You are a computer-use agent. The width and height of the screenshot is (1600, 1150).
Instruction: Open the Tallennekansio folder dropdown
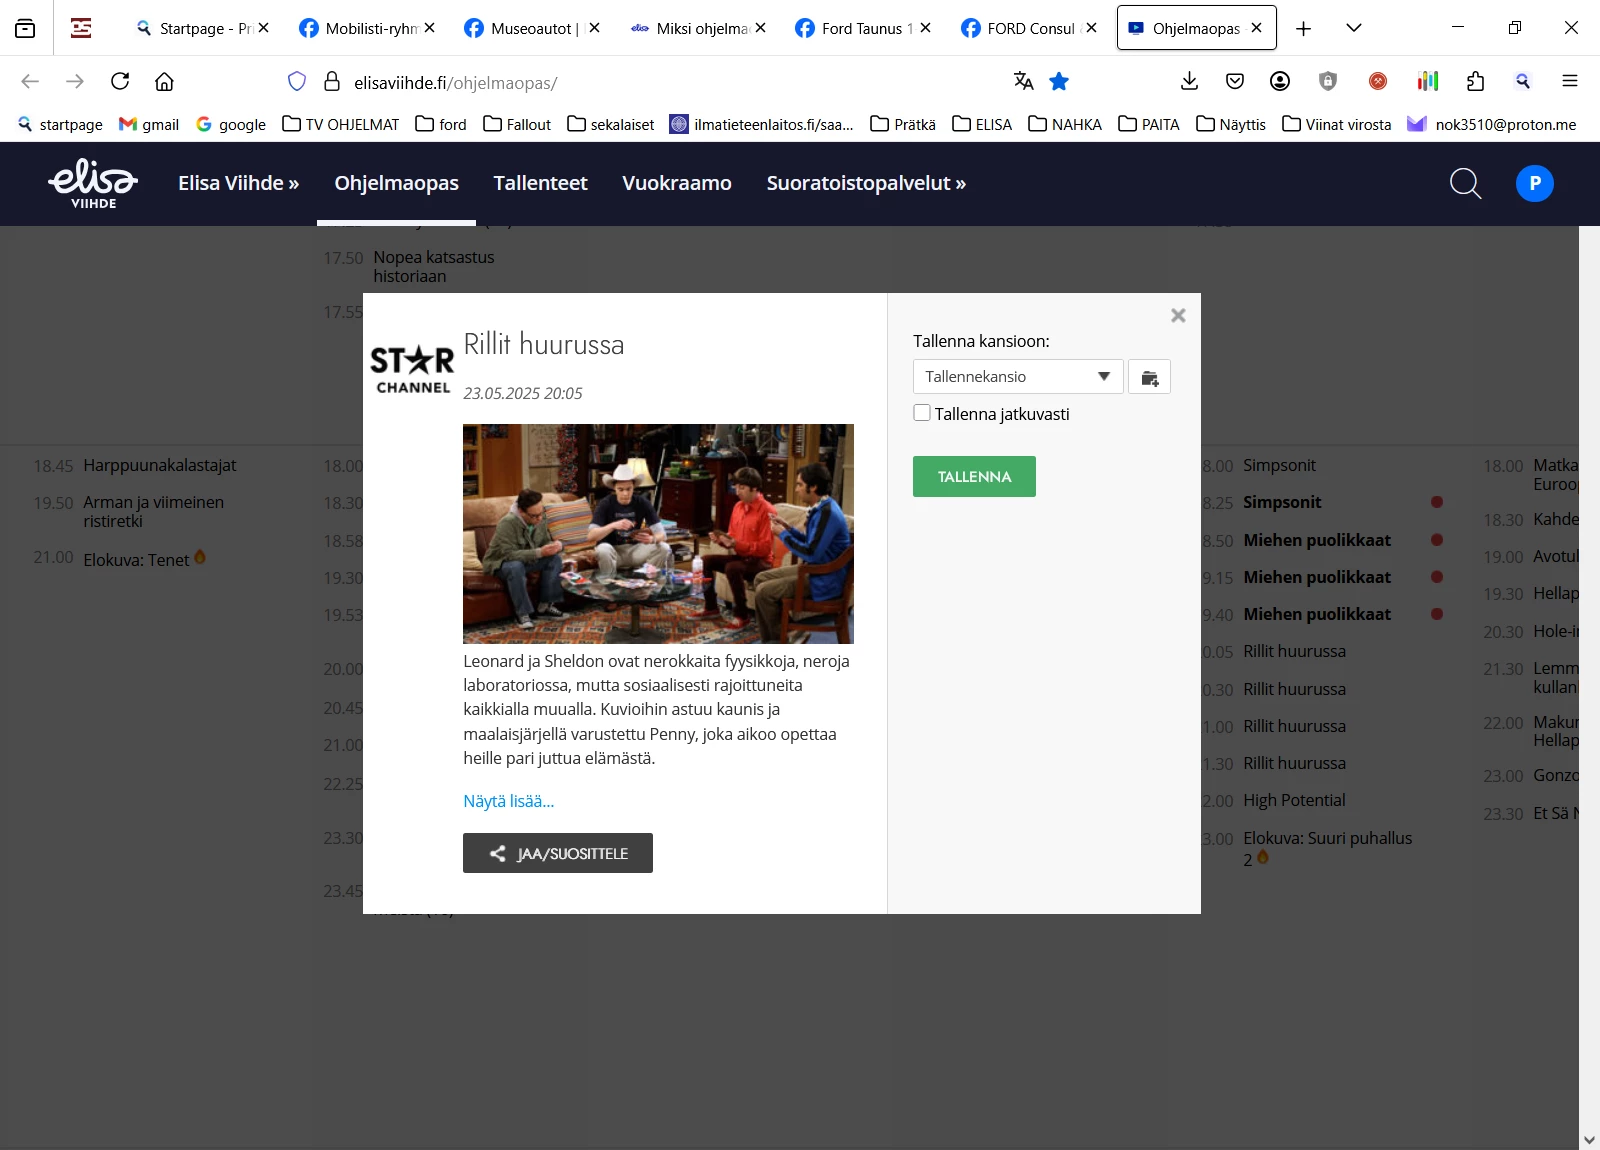coord(1018,377)
